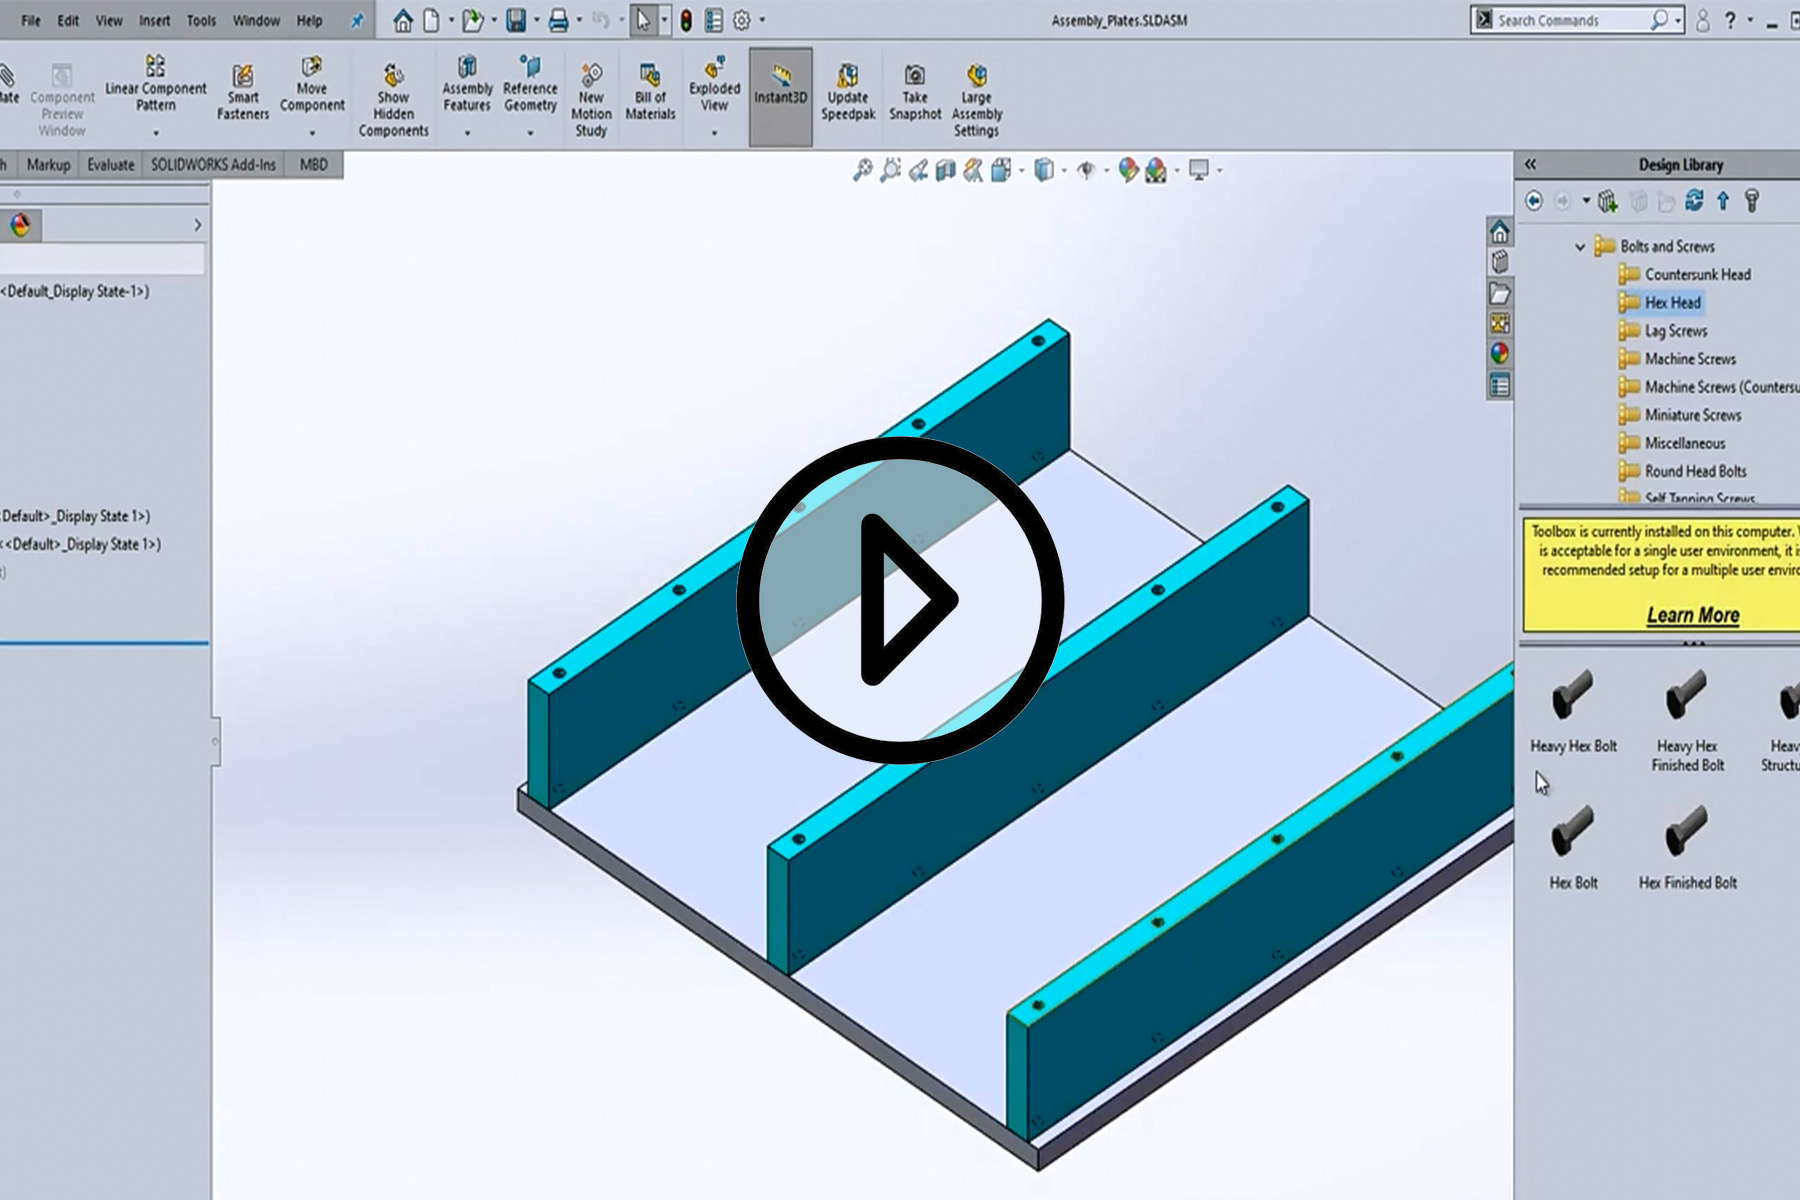Click the Learn More link
Image resolution: width=1800 pixels, height=1200 pixels.
(x=1693, y=615)
